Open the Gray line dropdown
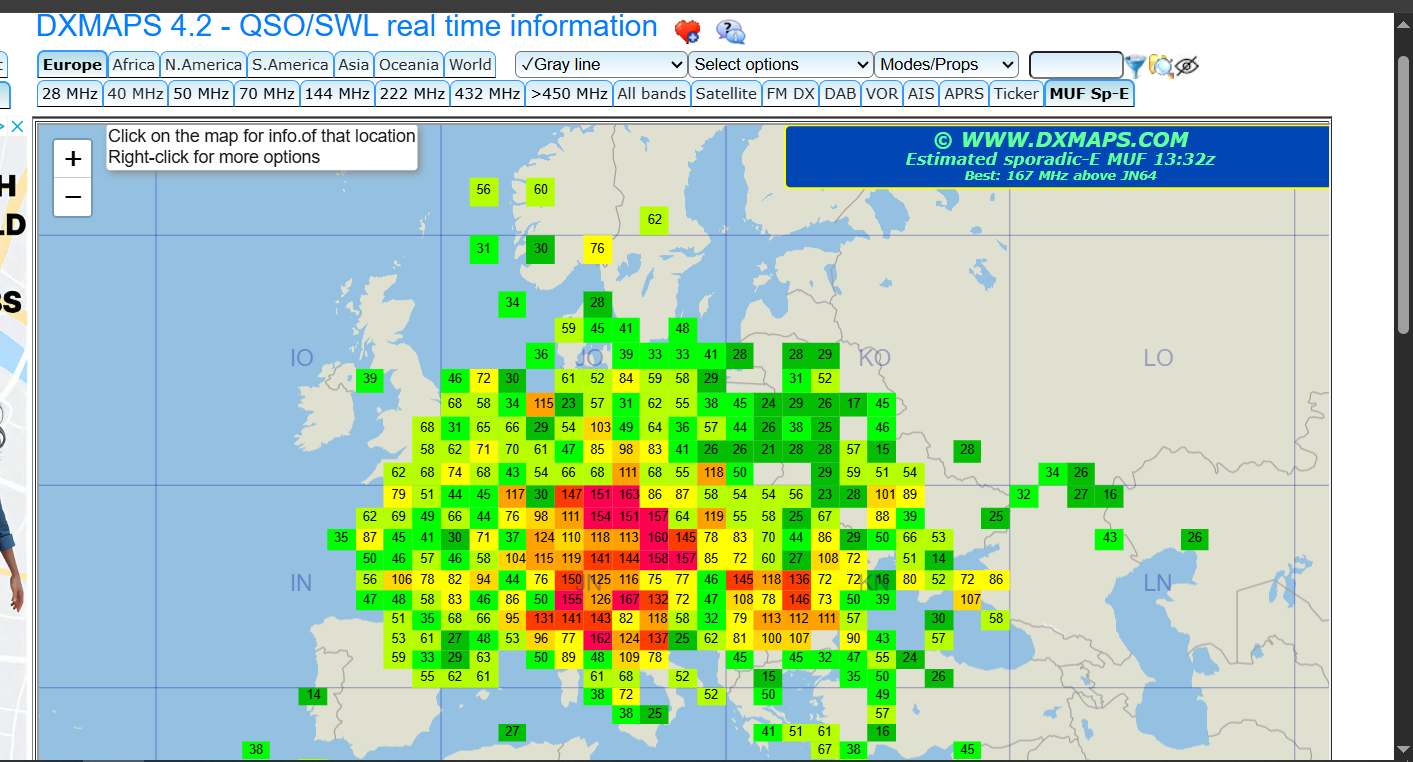Screen dimensions: 1413x762 (601, 65)
